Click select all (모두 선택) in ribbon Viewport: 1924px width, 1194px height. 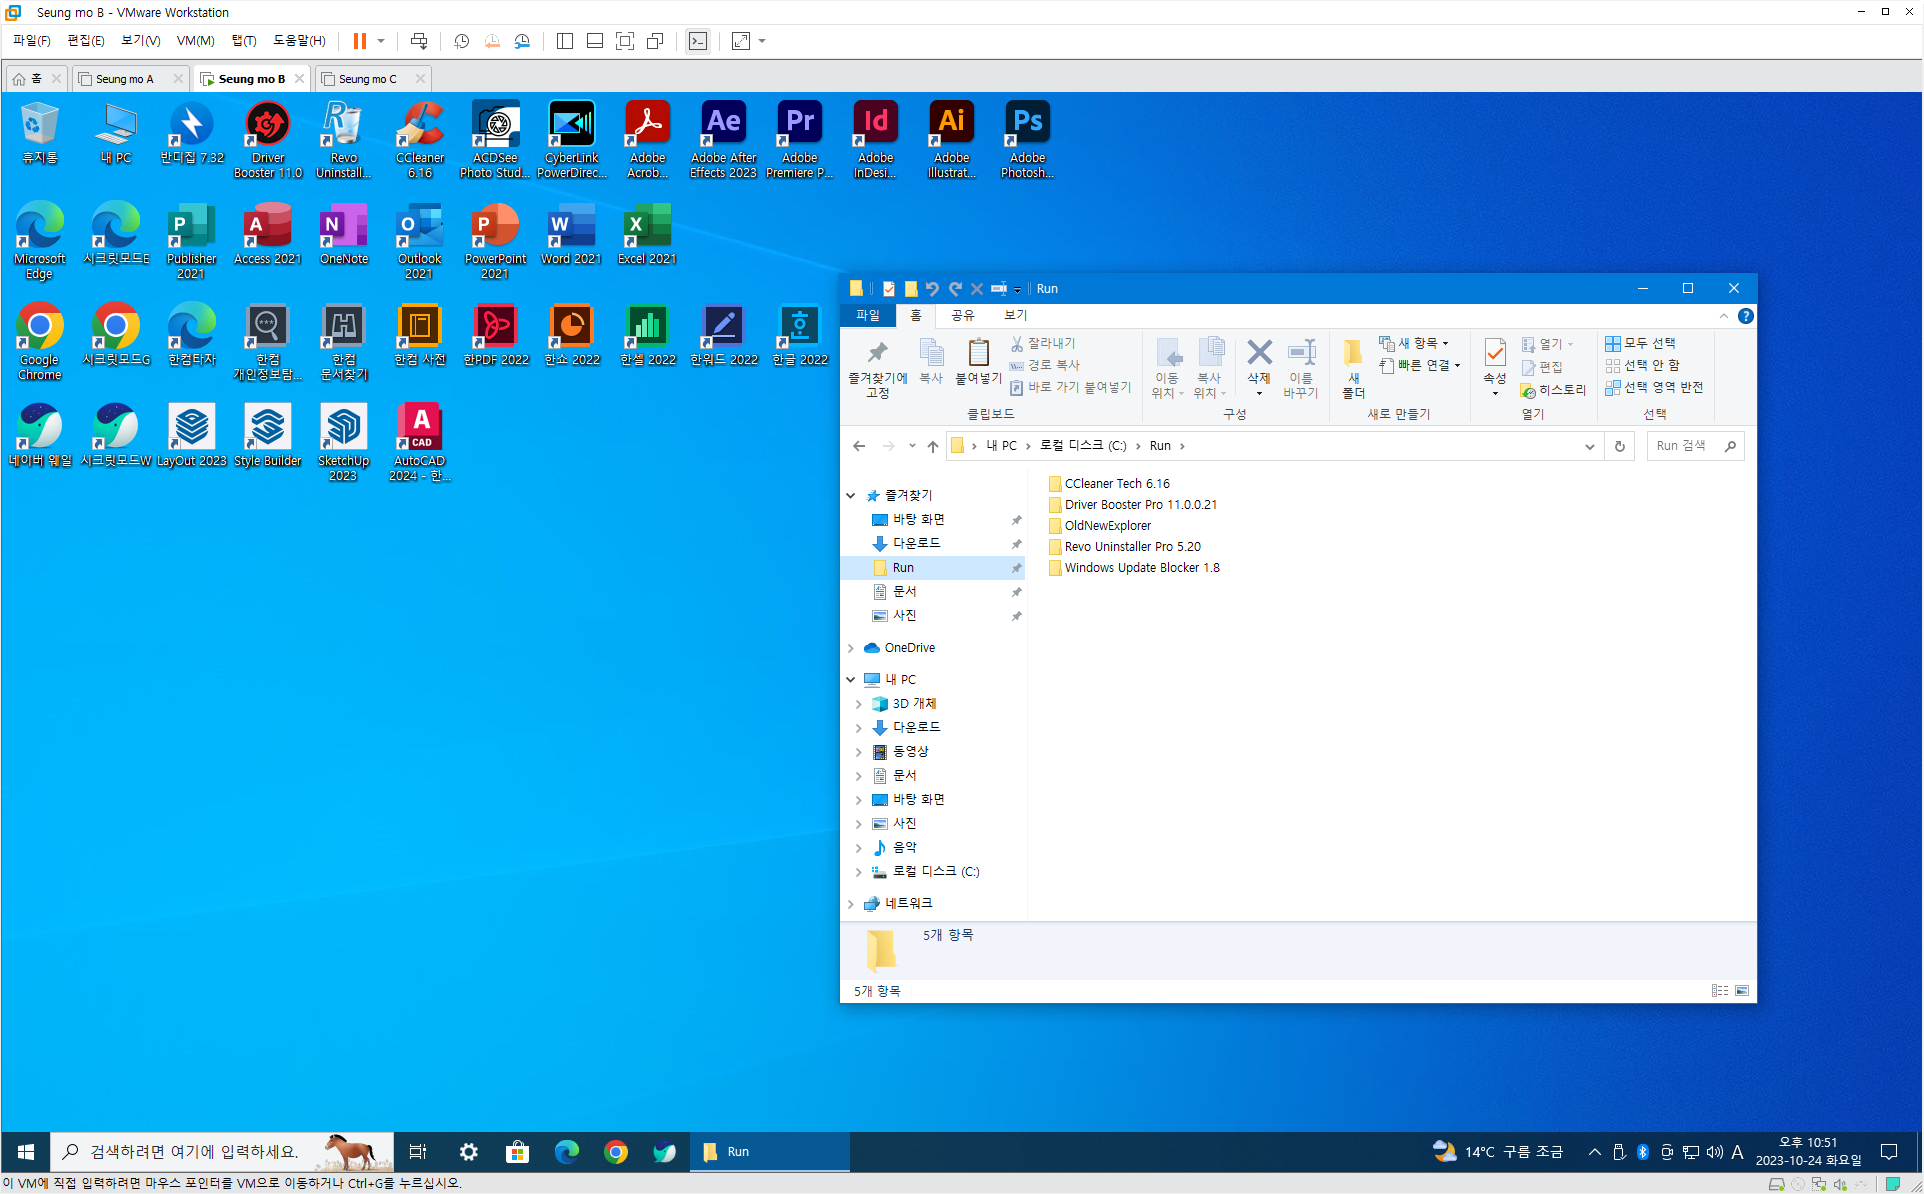click(1641, 343)
